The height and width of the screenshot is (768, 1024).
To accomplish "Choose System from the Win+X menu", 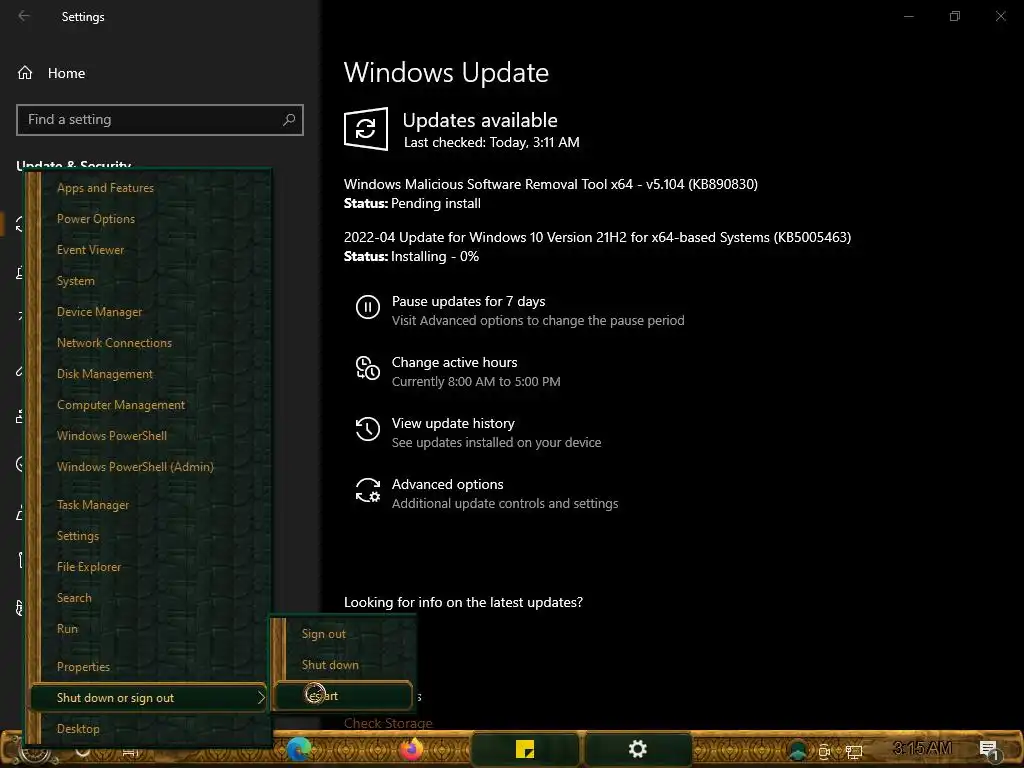I will point(76,281).
